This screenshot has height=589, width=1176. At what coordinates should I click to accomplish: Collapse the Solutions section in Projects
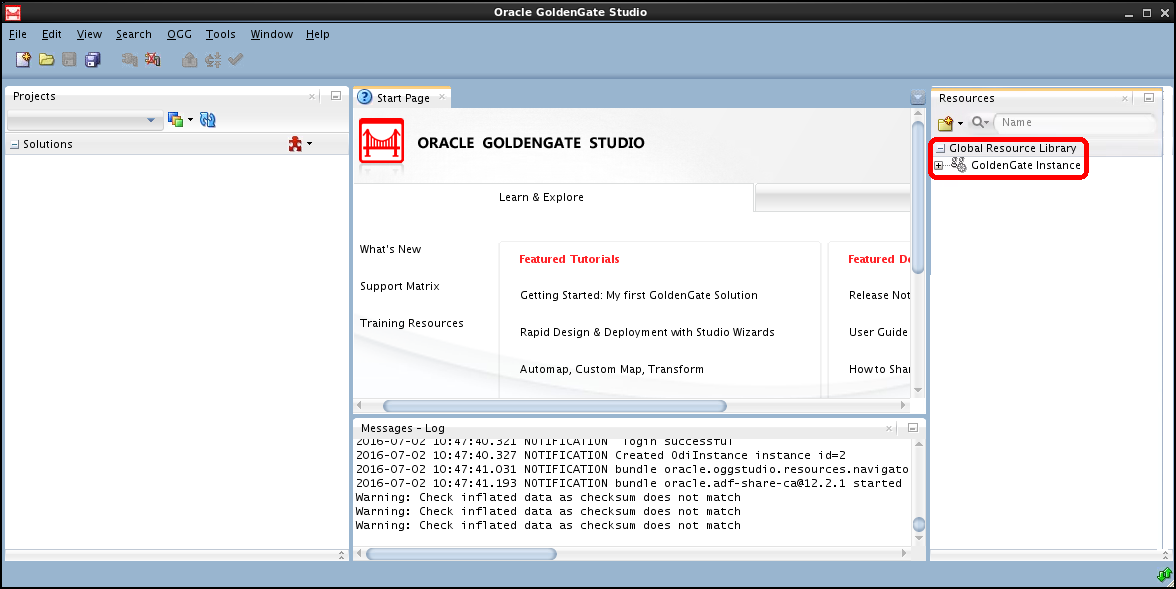pyautogui.click(x=12, y=143)
